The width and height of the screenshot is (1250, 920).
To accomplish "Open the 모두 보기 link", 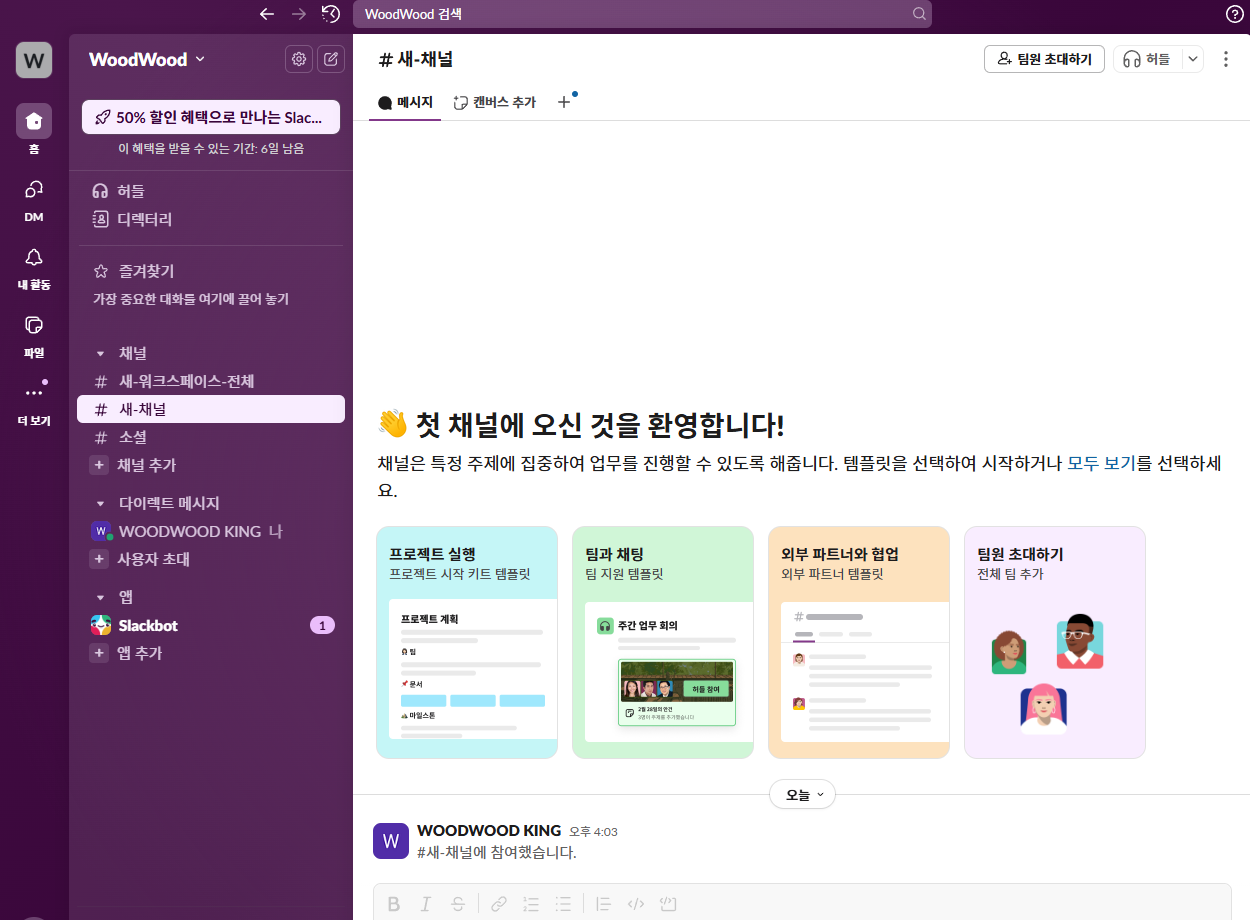I will (1101, 464).
